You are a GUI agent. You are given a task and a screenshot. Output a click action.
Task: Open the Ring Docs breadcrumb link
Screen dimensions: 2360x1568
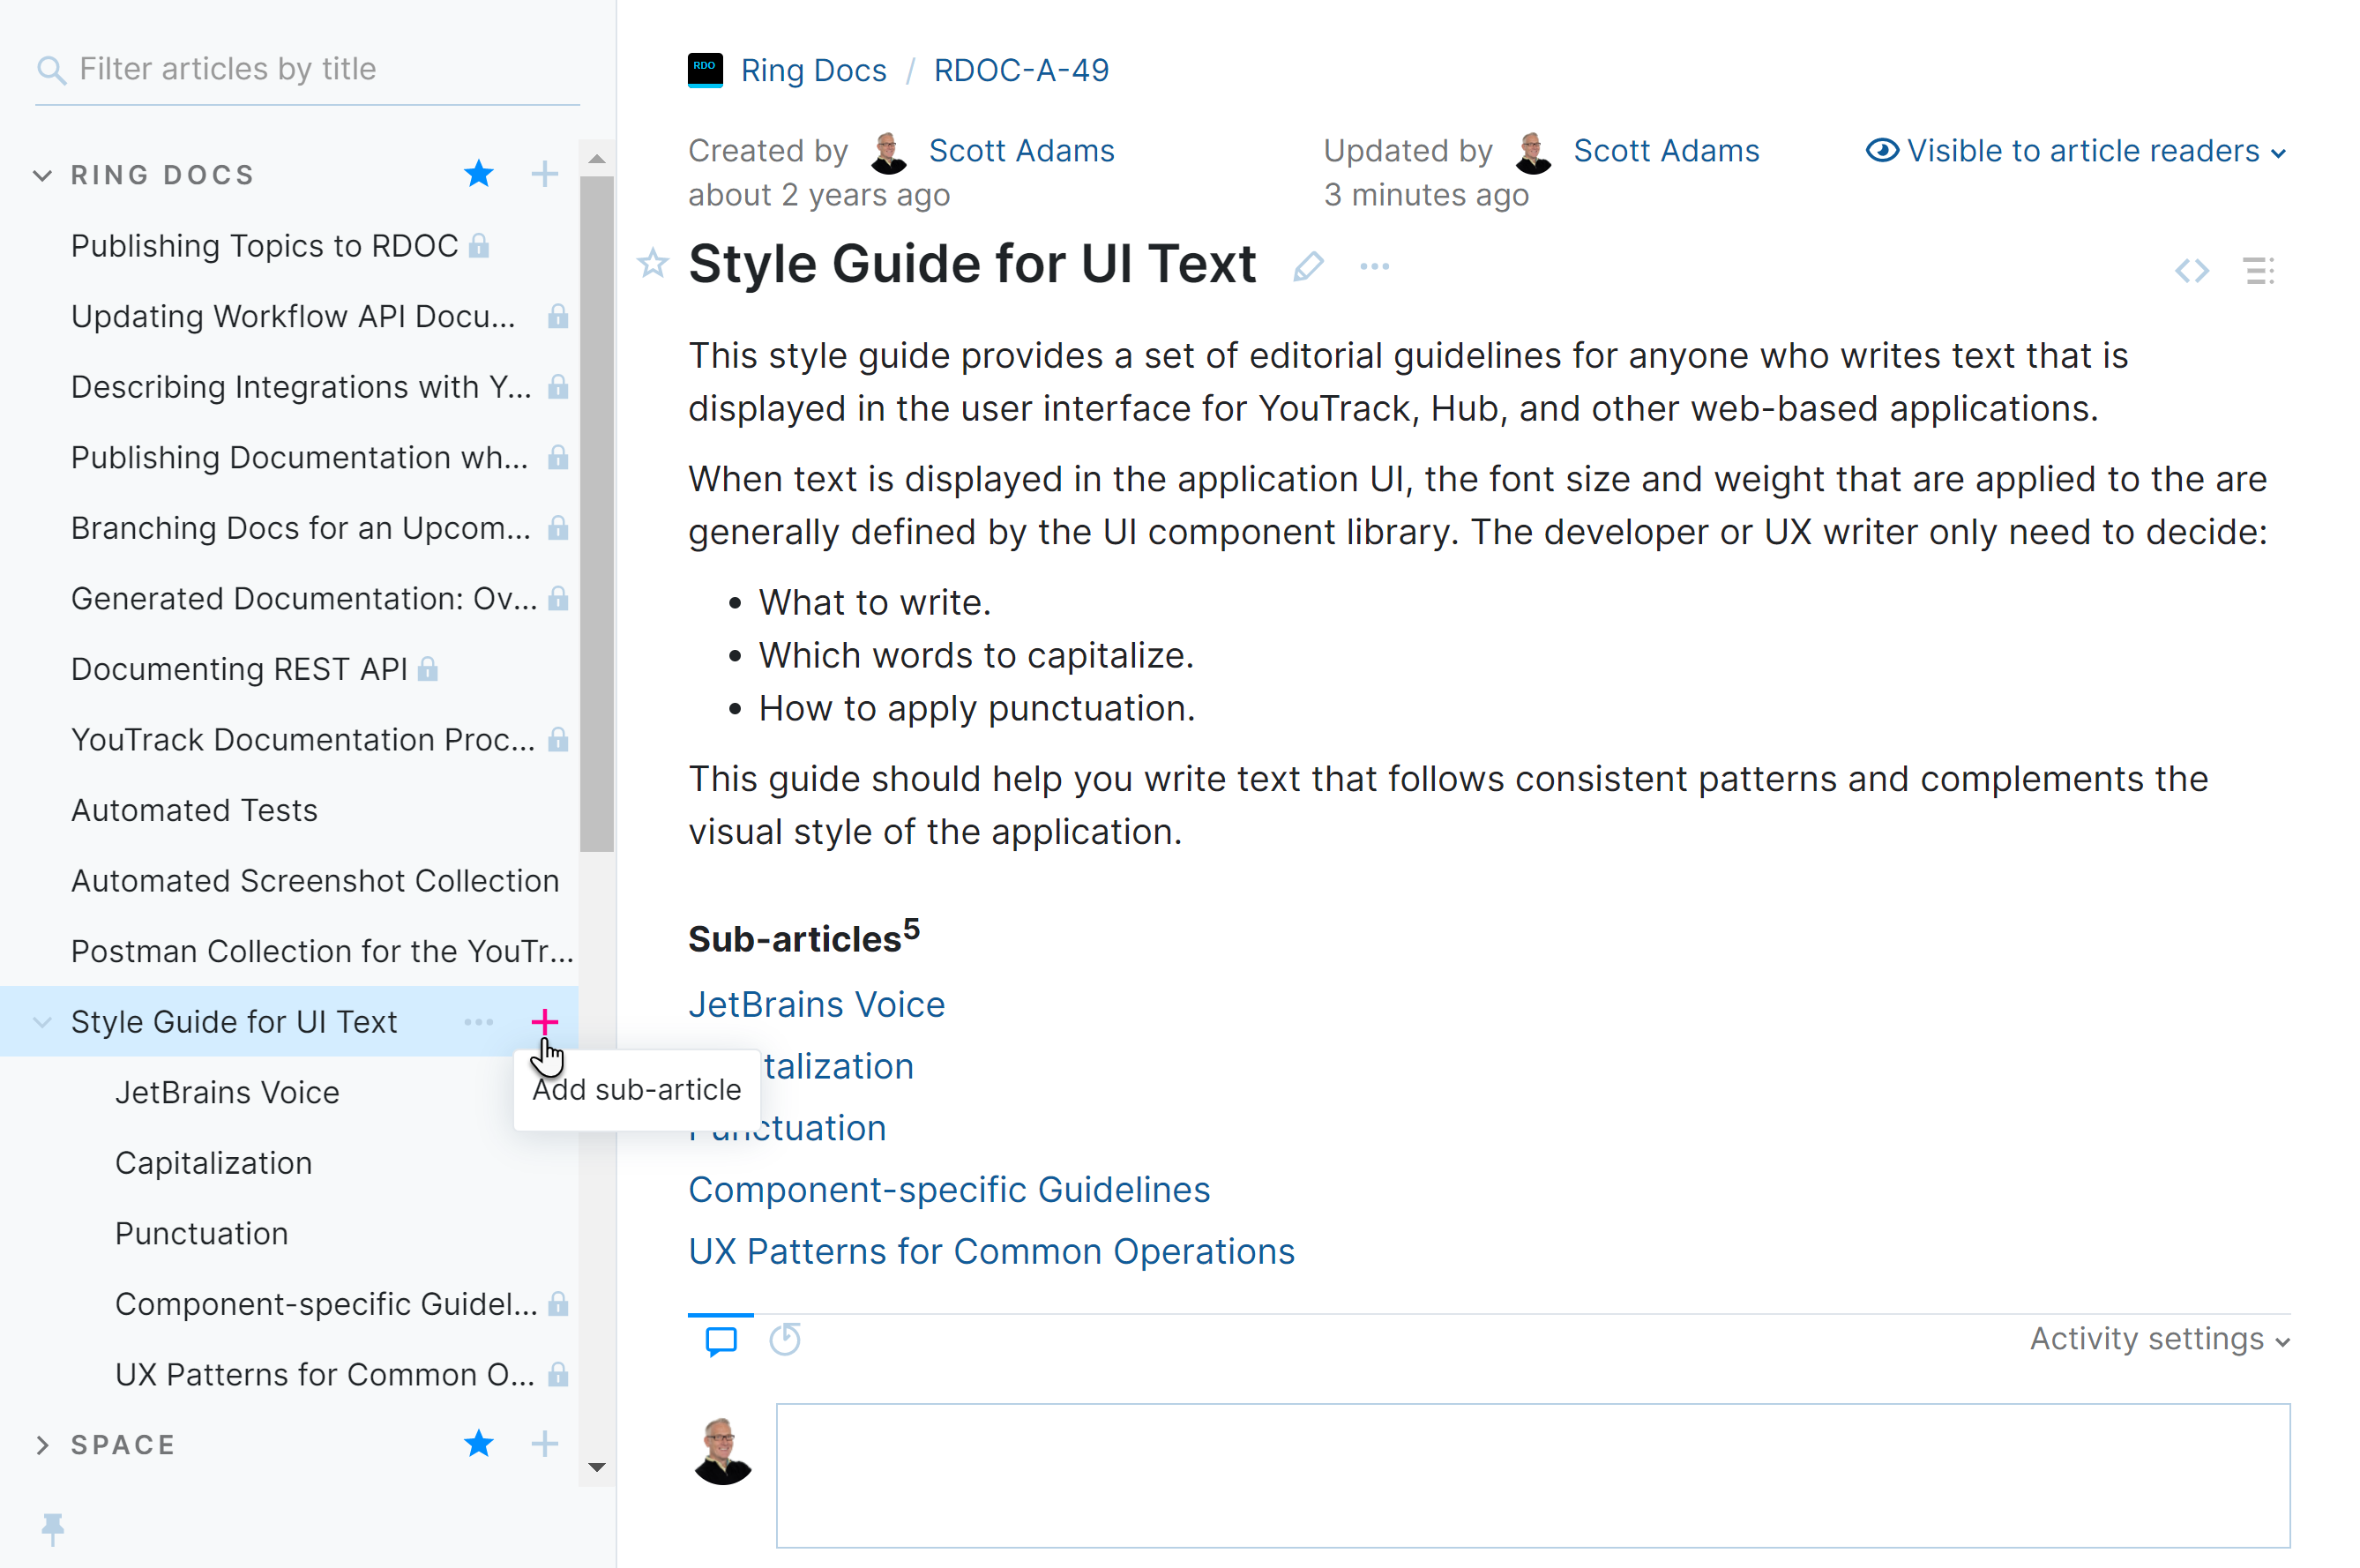tap(812, 70)
